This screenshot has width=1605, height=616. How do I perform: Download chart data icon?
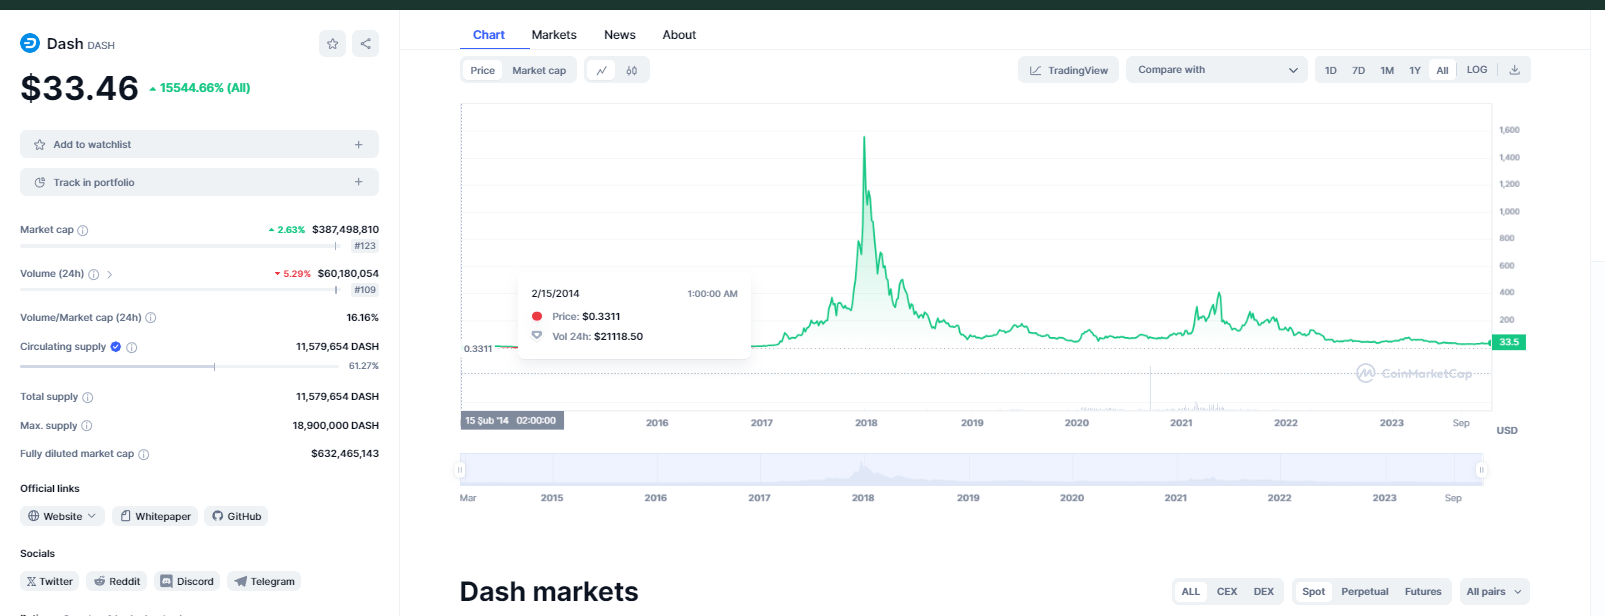(1514, 70)
